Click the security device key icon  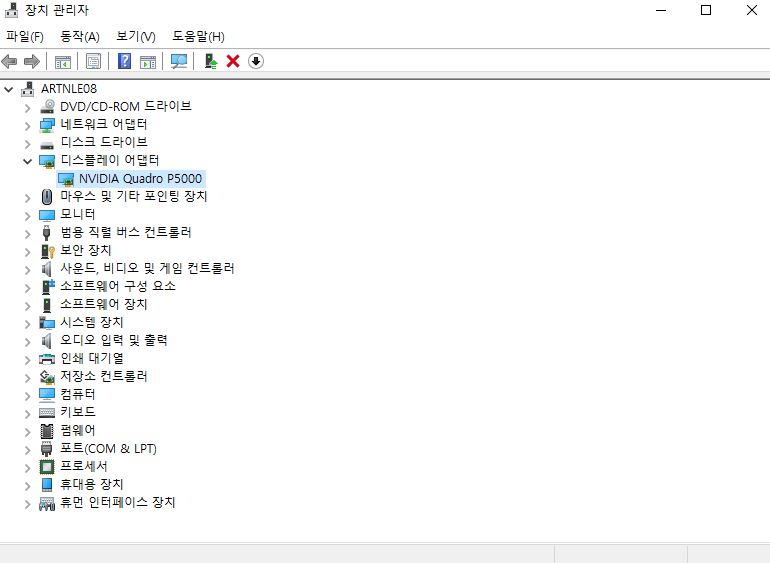48,251
